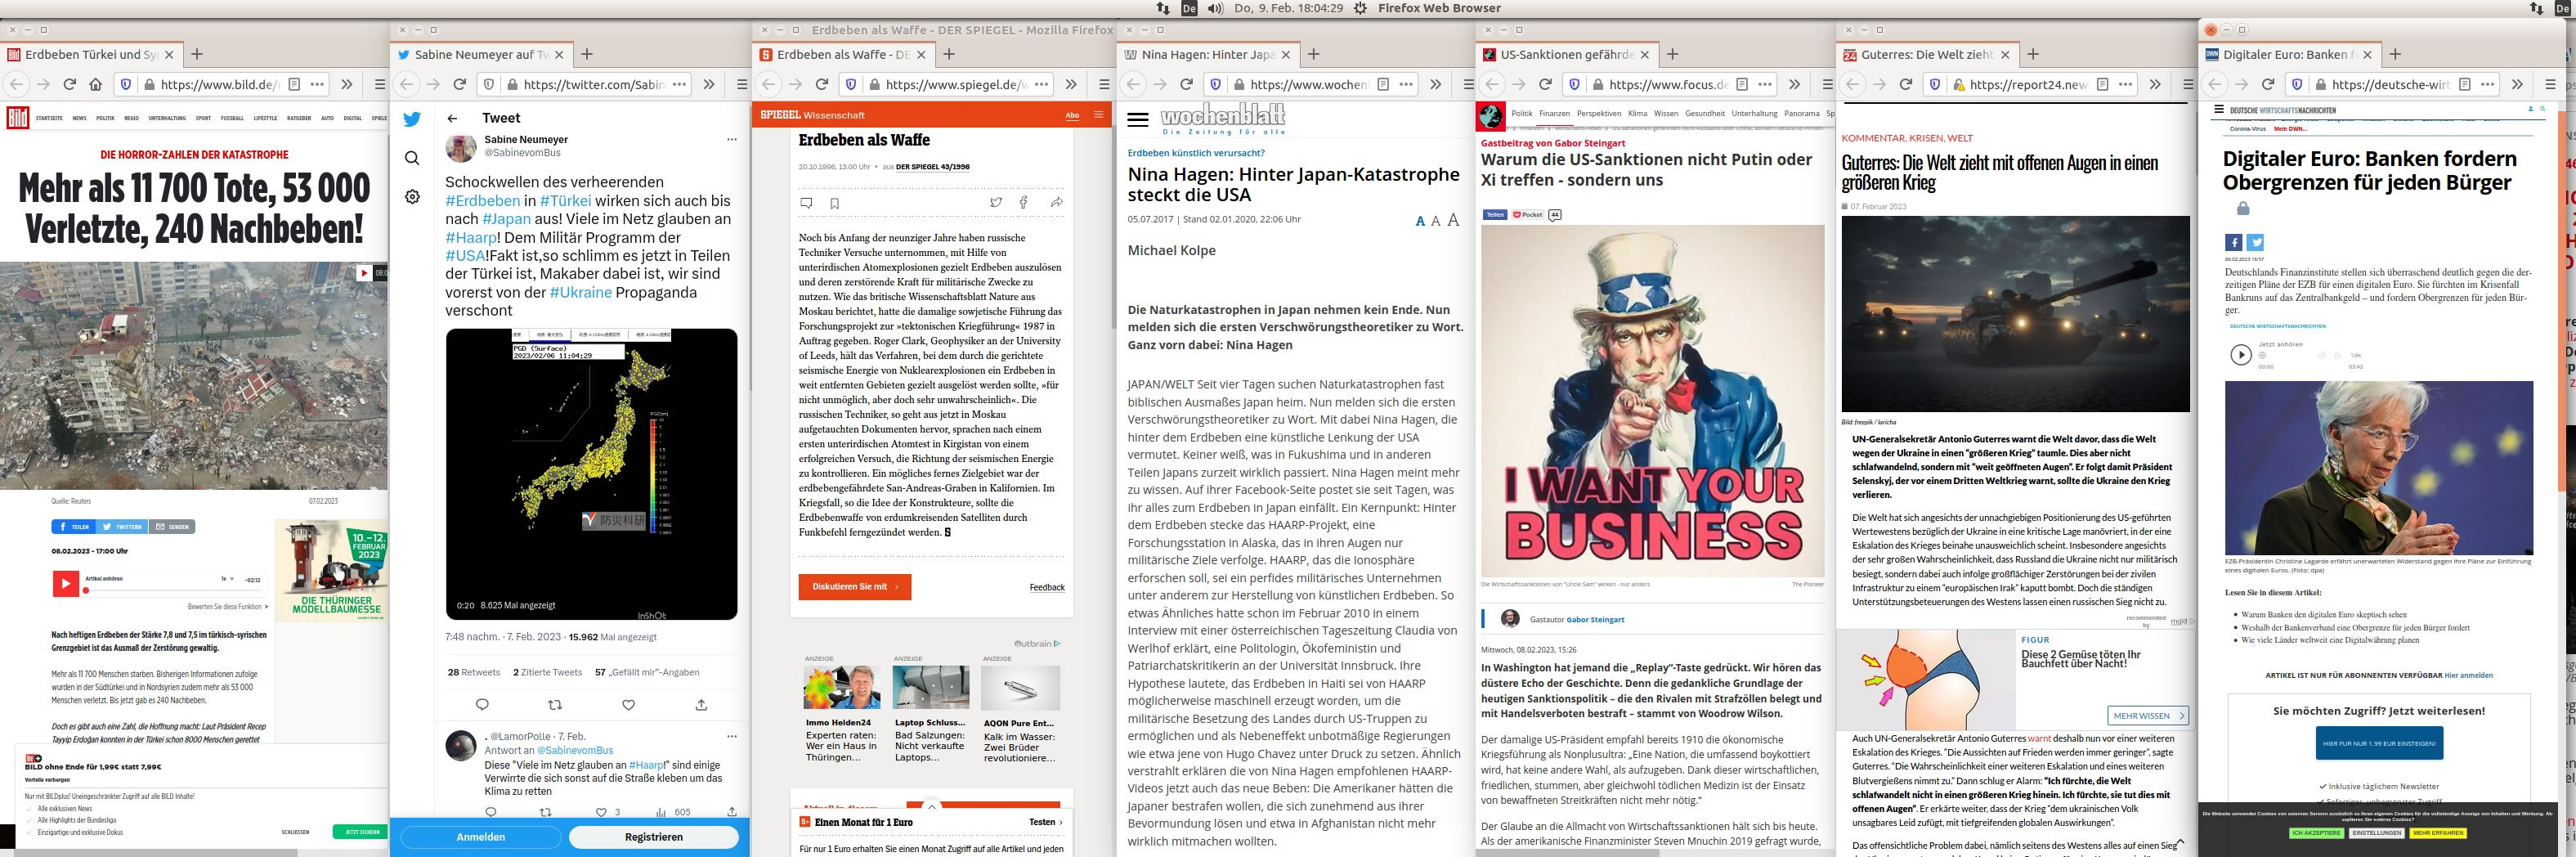This screenshot has height=857, width=2576.
Task: Toggle reader view in Bild window's address bar
Action: coord(294,85)
